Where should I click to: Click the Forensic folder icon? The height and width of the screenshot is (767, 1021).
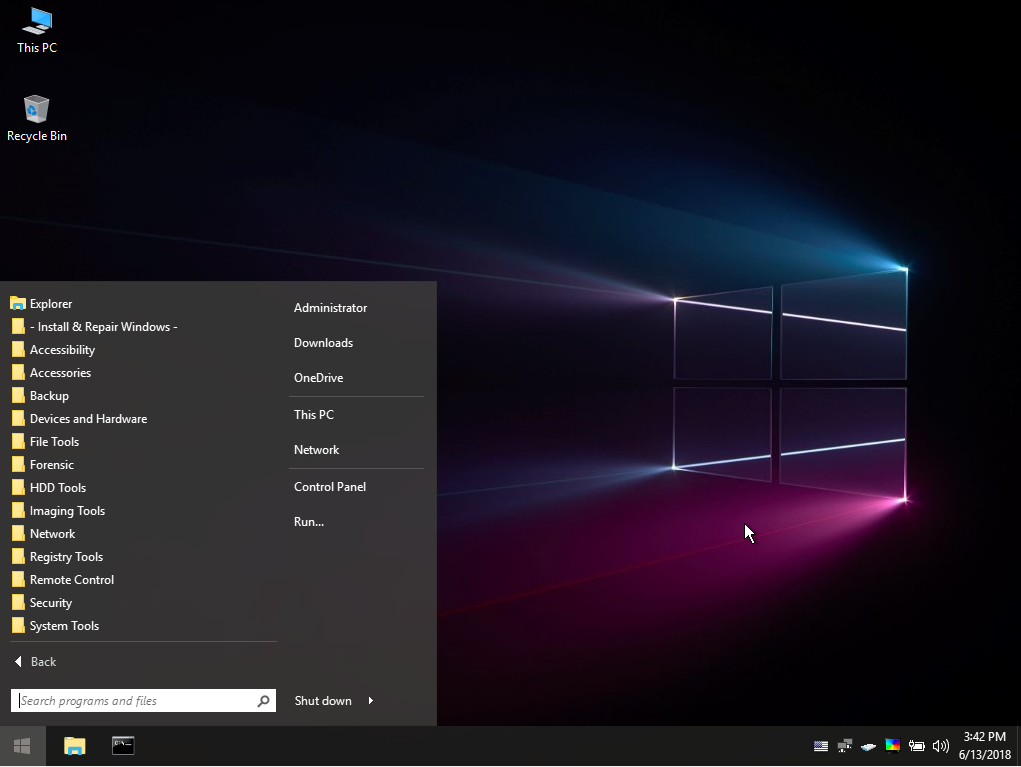(18, 464)
